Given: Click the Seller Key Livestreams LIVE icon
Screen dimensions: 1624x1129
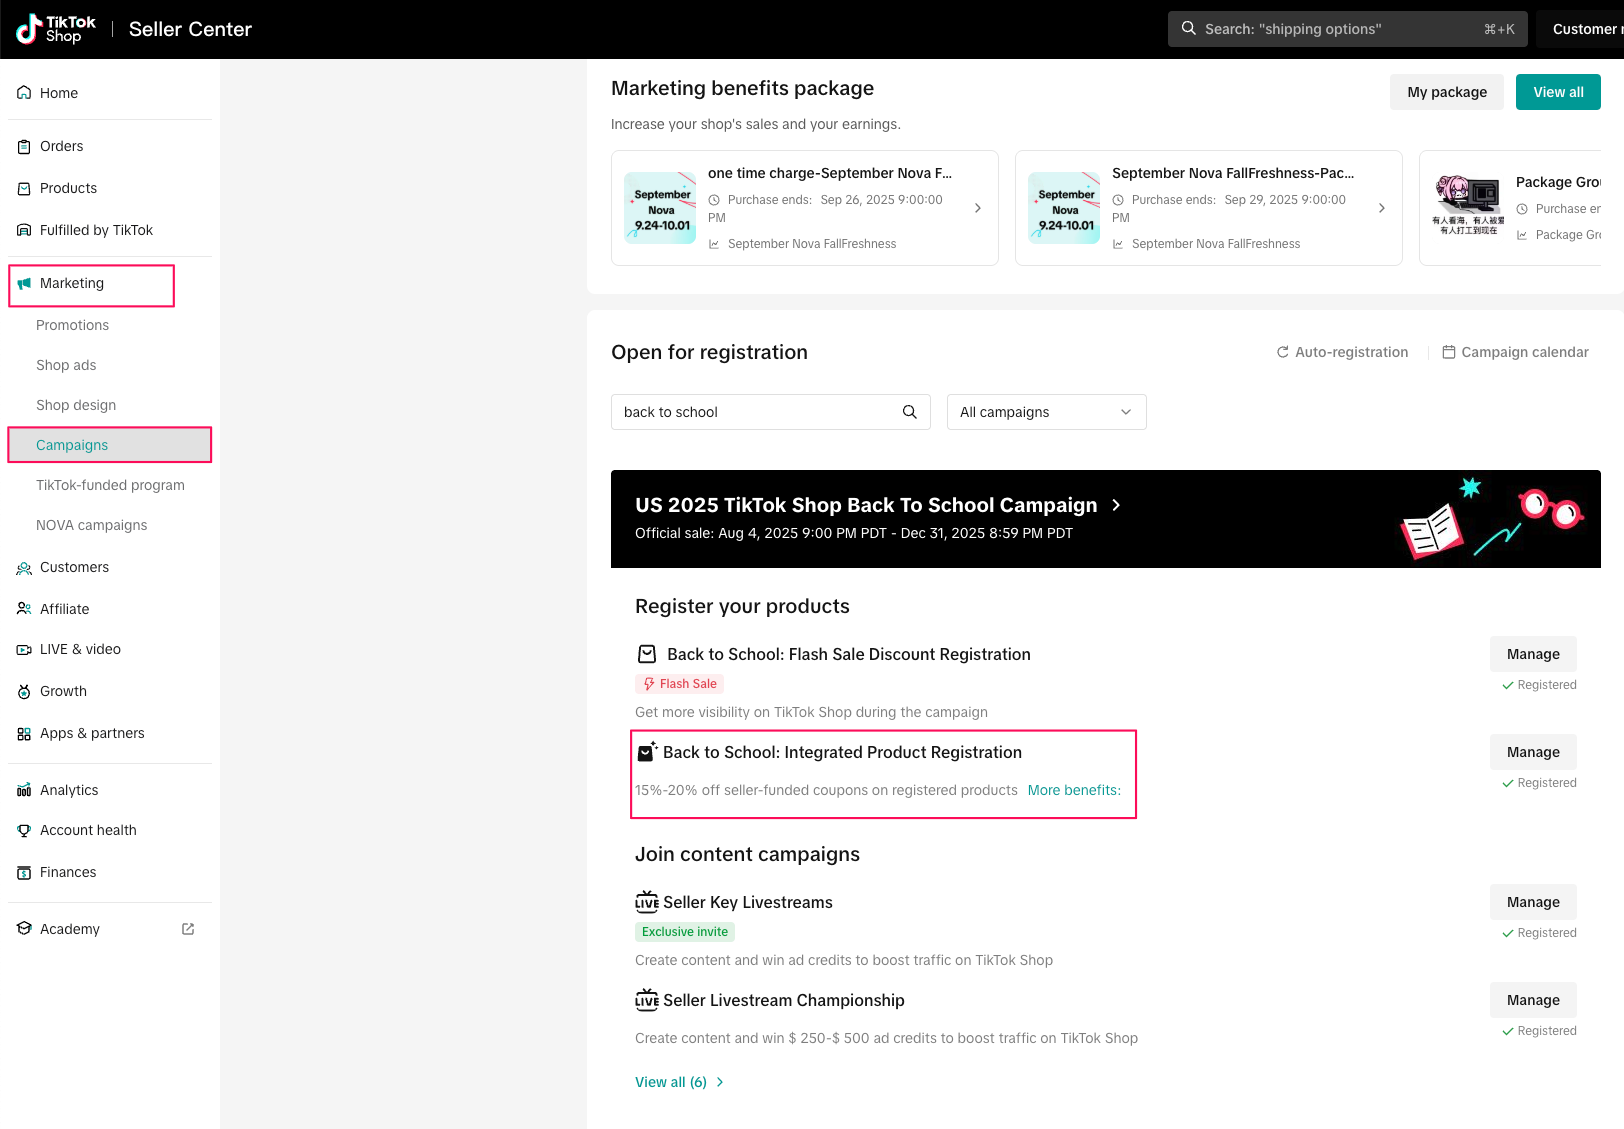Looking at the screenshot, I should 647,902.
